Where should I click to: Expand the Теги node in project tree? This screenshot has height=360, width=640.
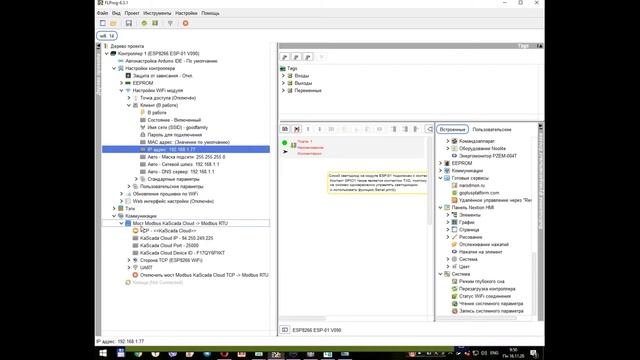tap(114, 209)
